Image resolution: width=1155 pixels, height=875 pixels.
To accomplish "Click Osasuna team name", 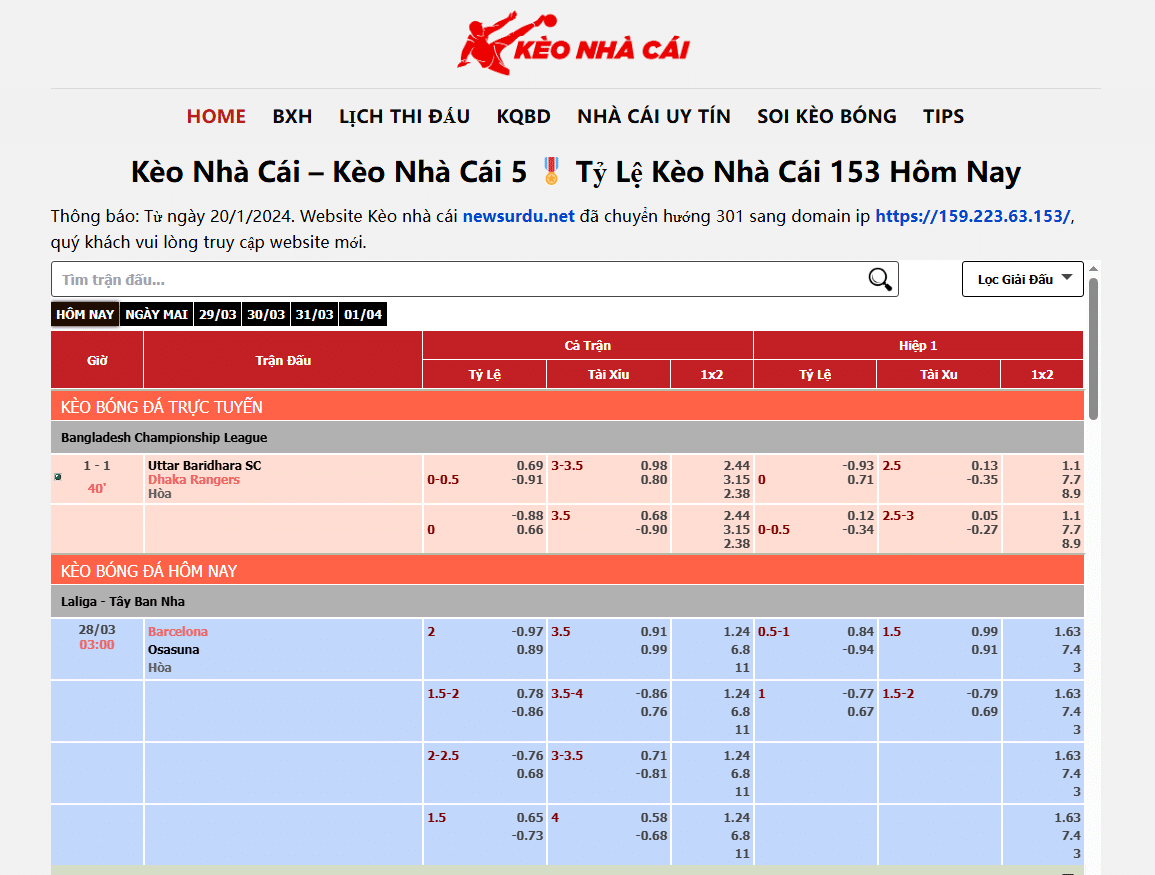I will pos(173,650).
